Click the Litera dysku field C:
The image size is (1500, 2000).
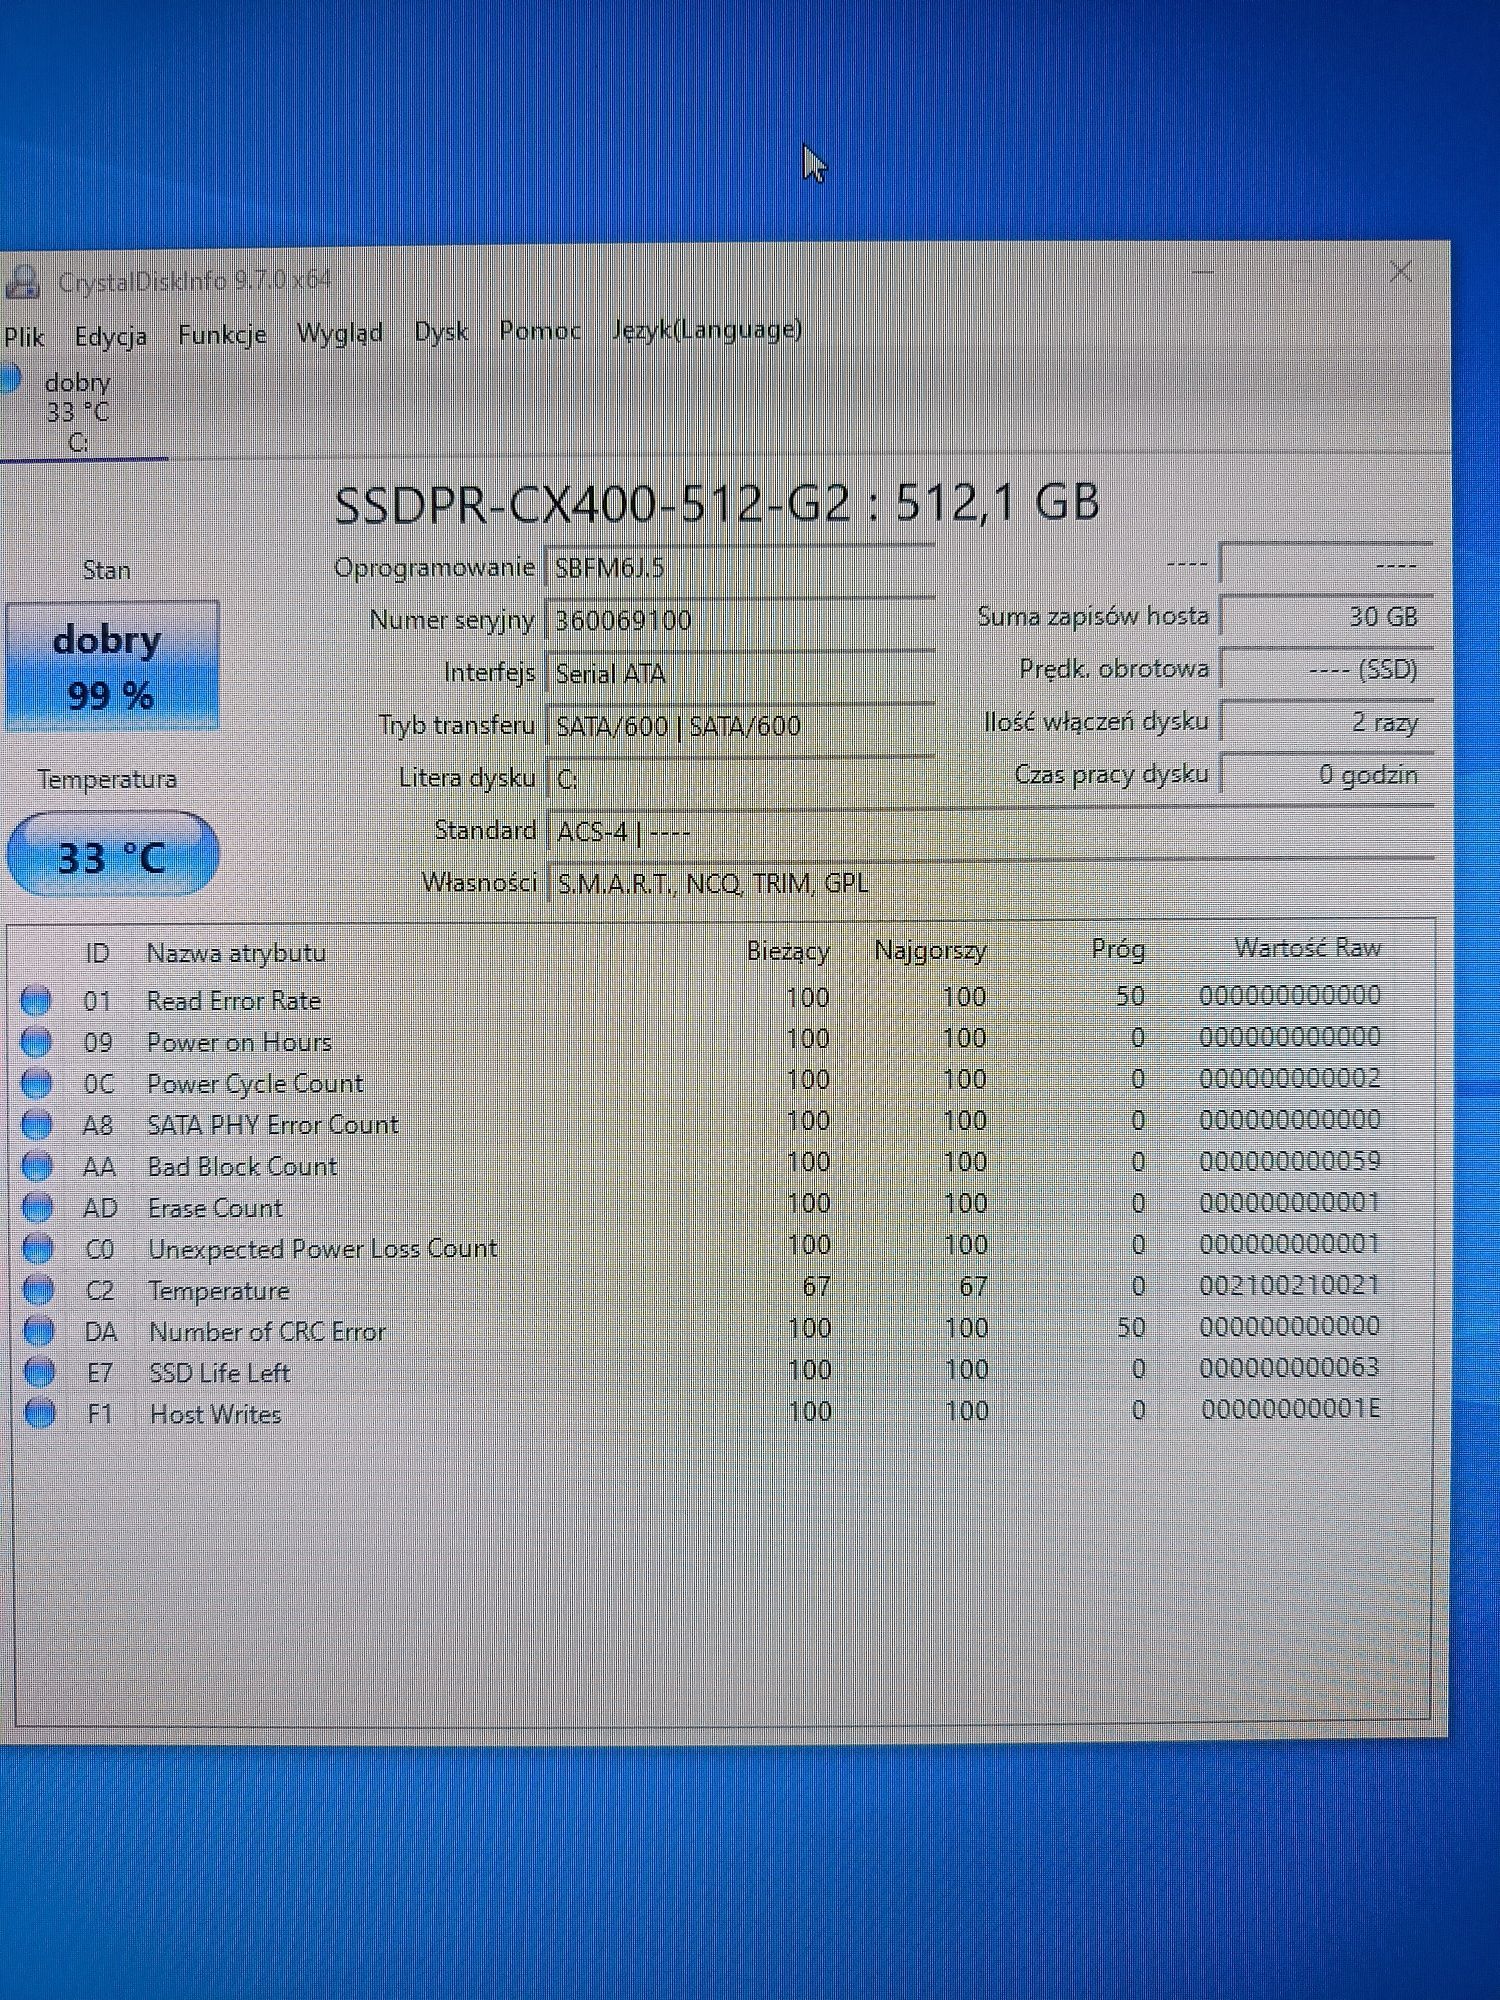740,778
